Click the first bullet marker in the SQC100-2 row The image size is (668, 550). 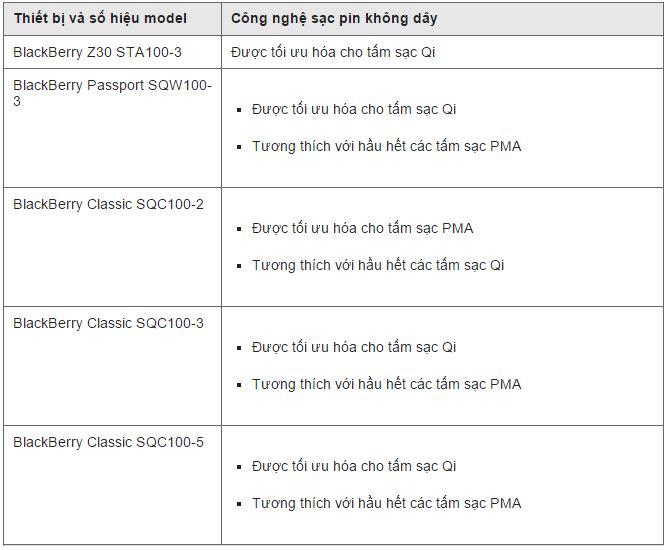pos(240,229)
